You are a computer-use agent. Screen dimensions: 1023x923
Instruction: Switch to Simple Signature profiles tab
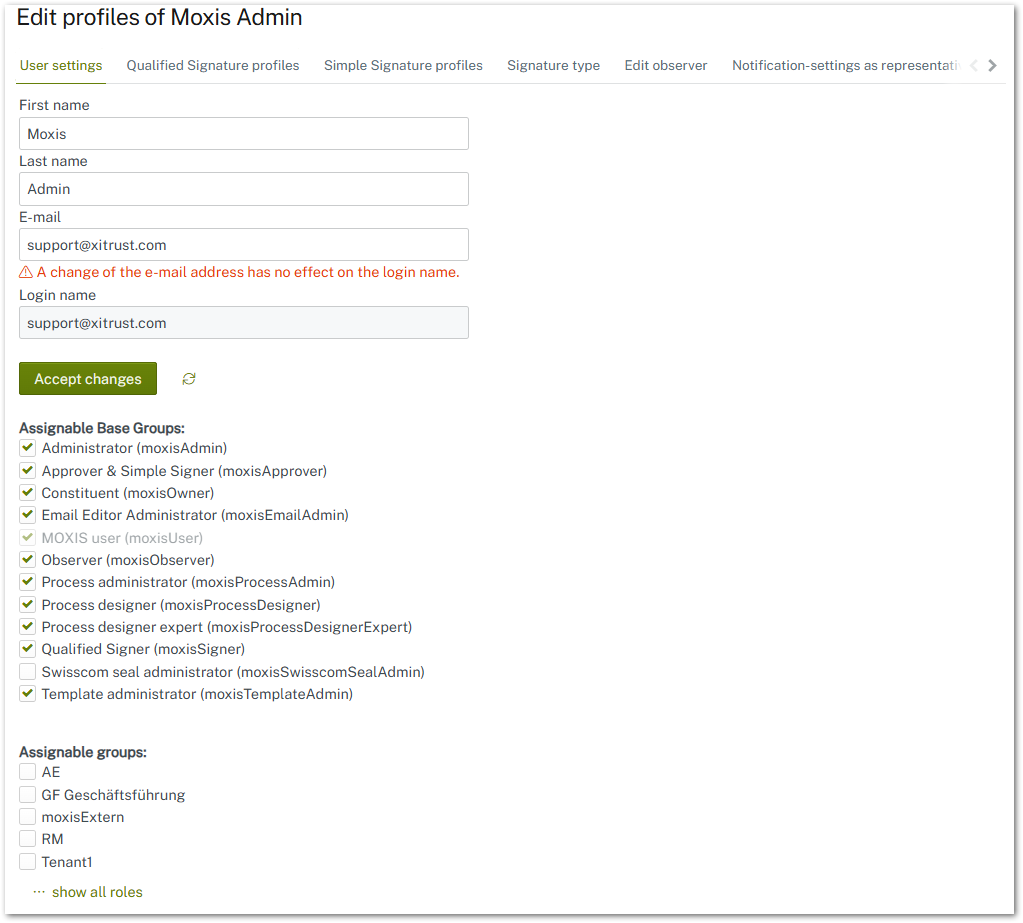point(403,66)
